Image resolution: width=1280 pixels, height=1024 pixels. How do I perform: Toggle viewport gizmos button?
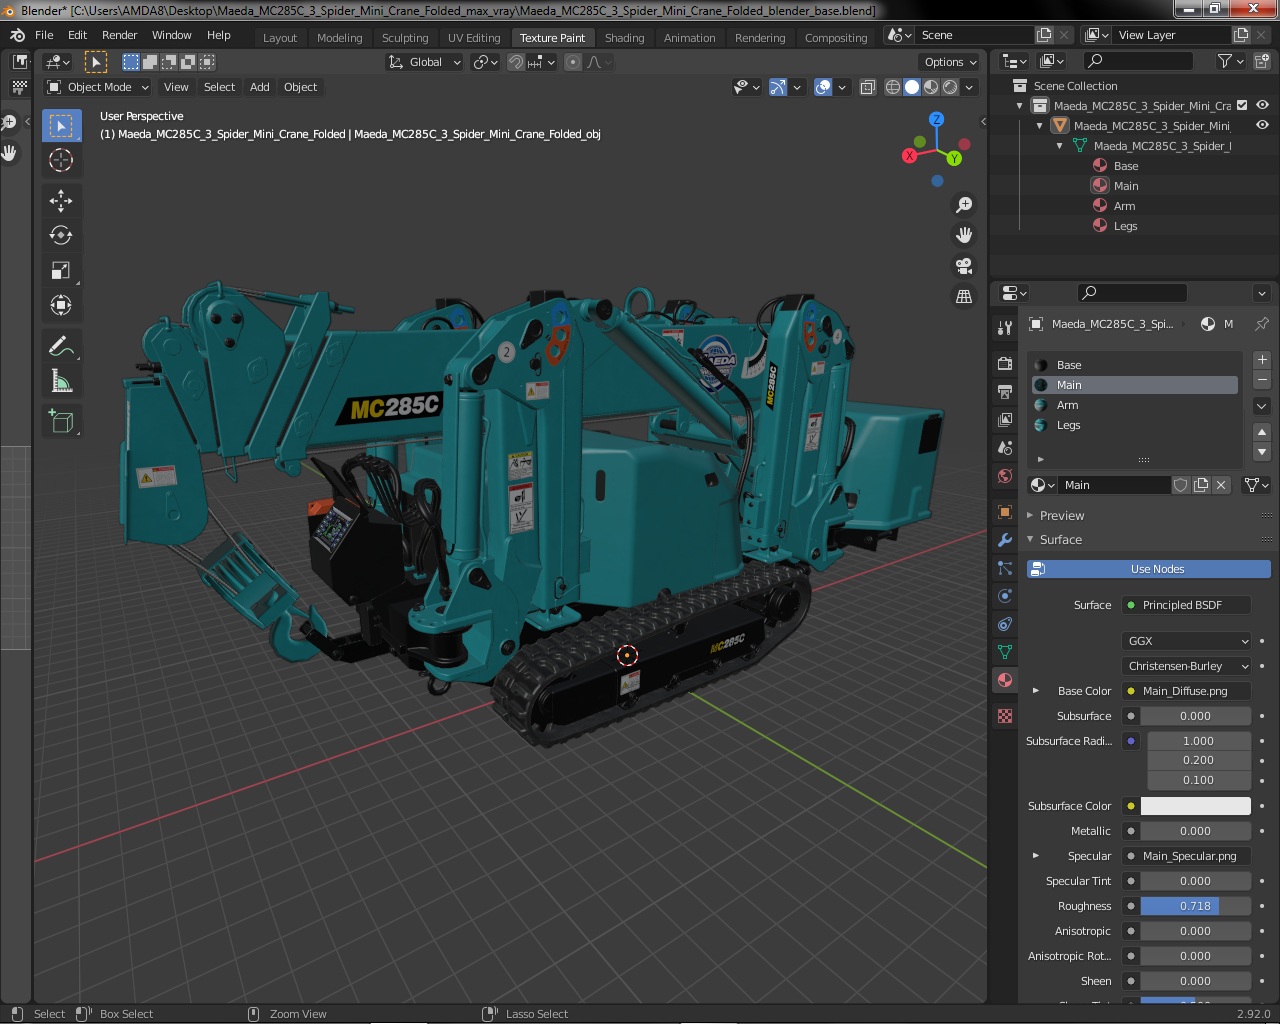coord(778,87)
